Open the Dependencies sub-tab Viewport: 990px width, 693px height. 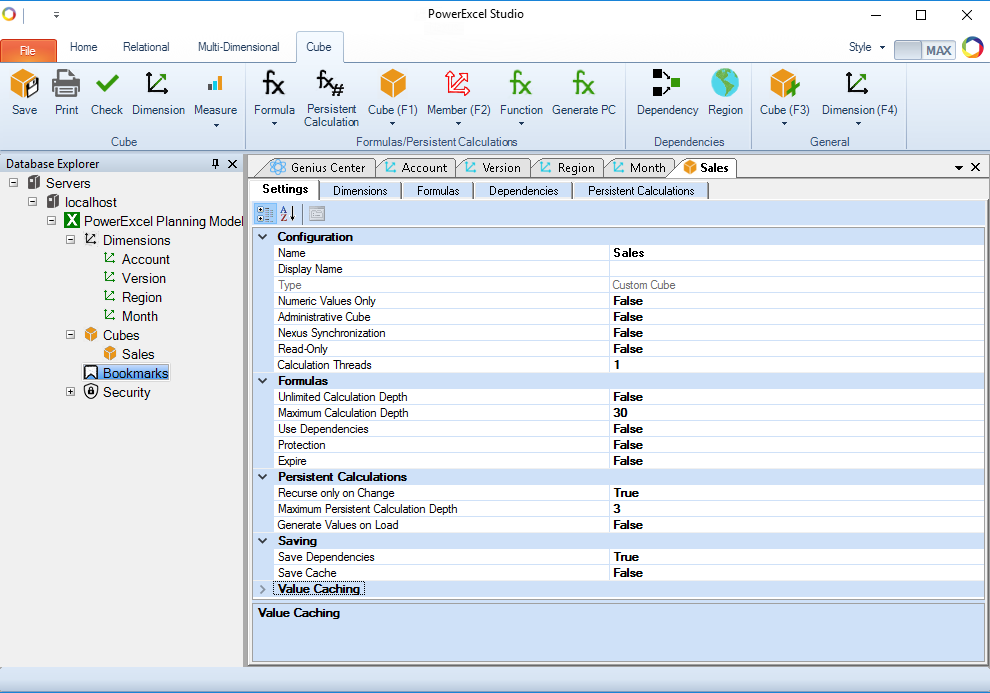tap(523, 191)
